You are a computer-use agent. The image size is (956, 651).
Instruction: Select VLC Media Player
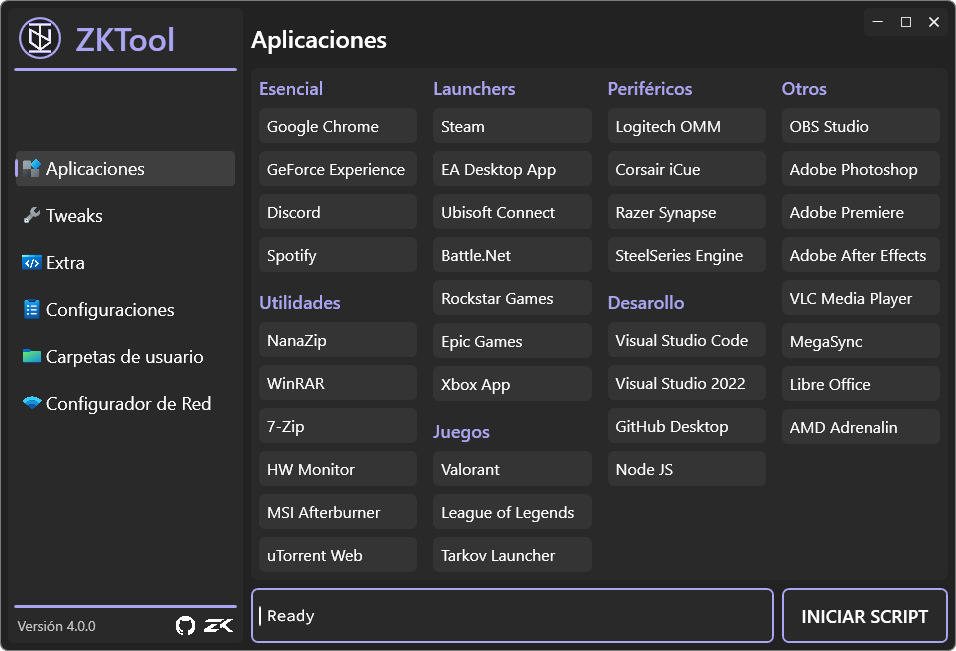pyautogui.click(x=861, y=297)
